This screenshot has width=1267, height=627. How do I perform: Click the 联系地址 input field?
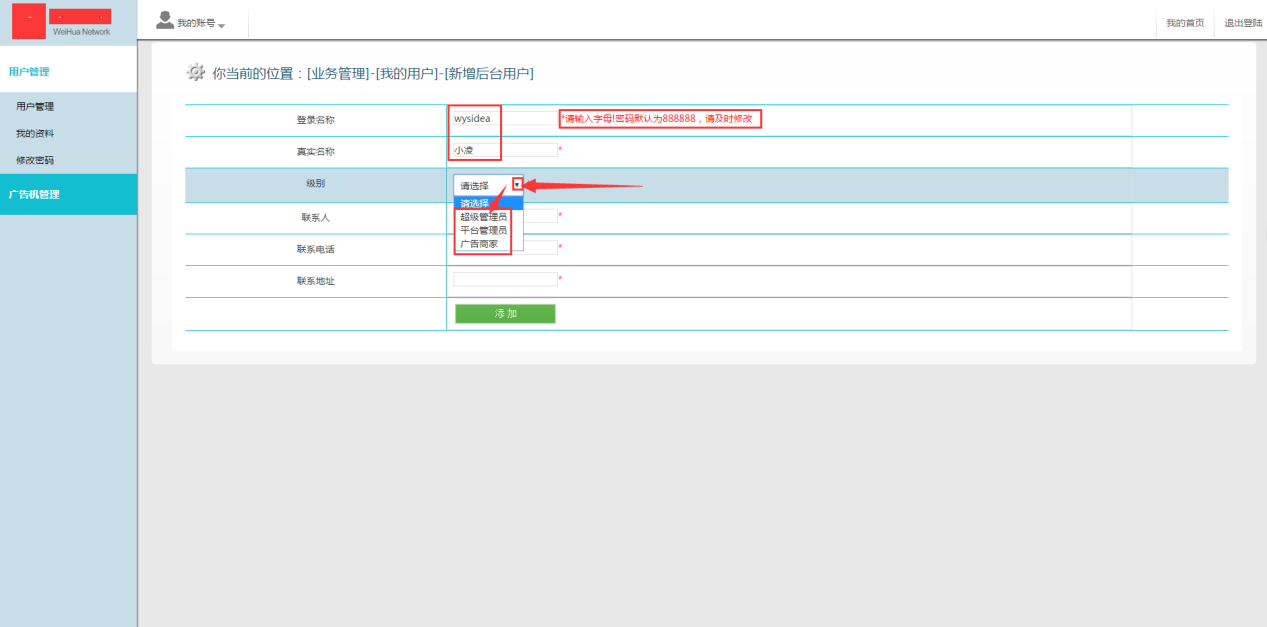click(x=505, y=280)
